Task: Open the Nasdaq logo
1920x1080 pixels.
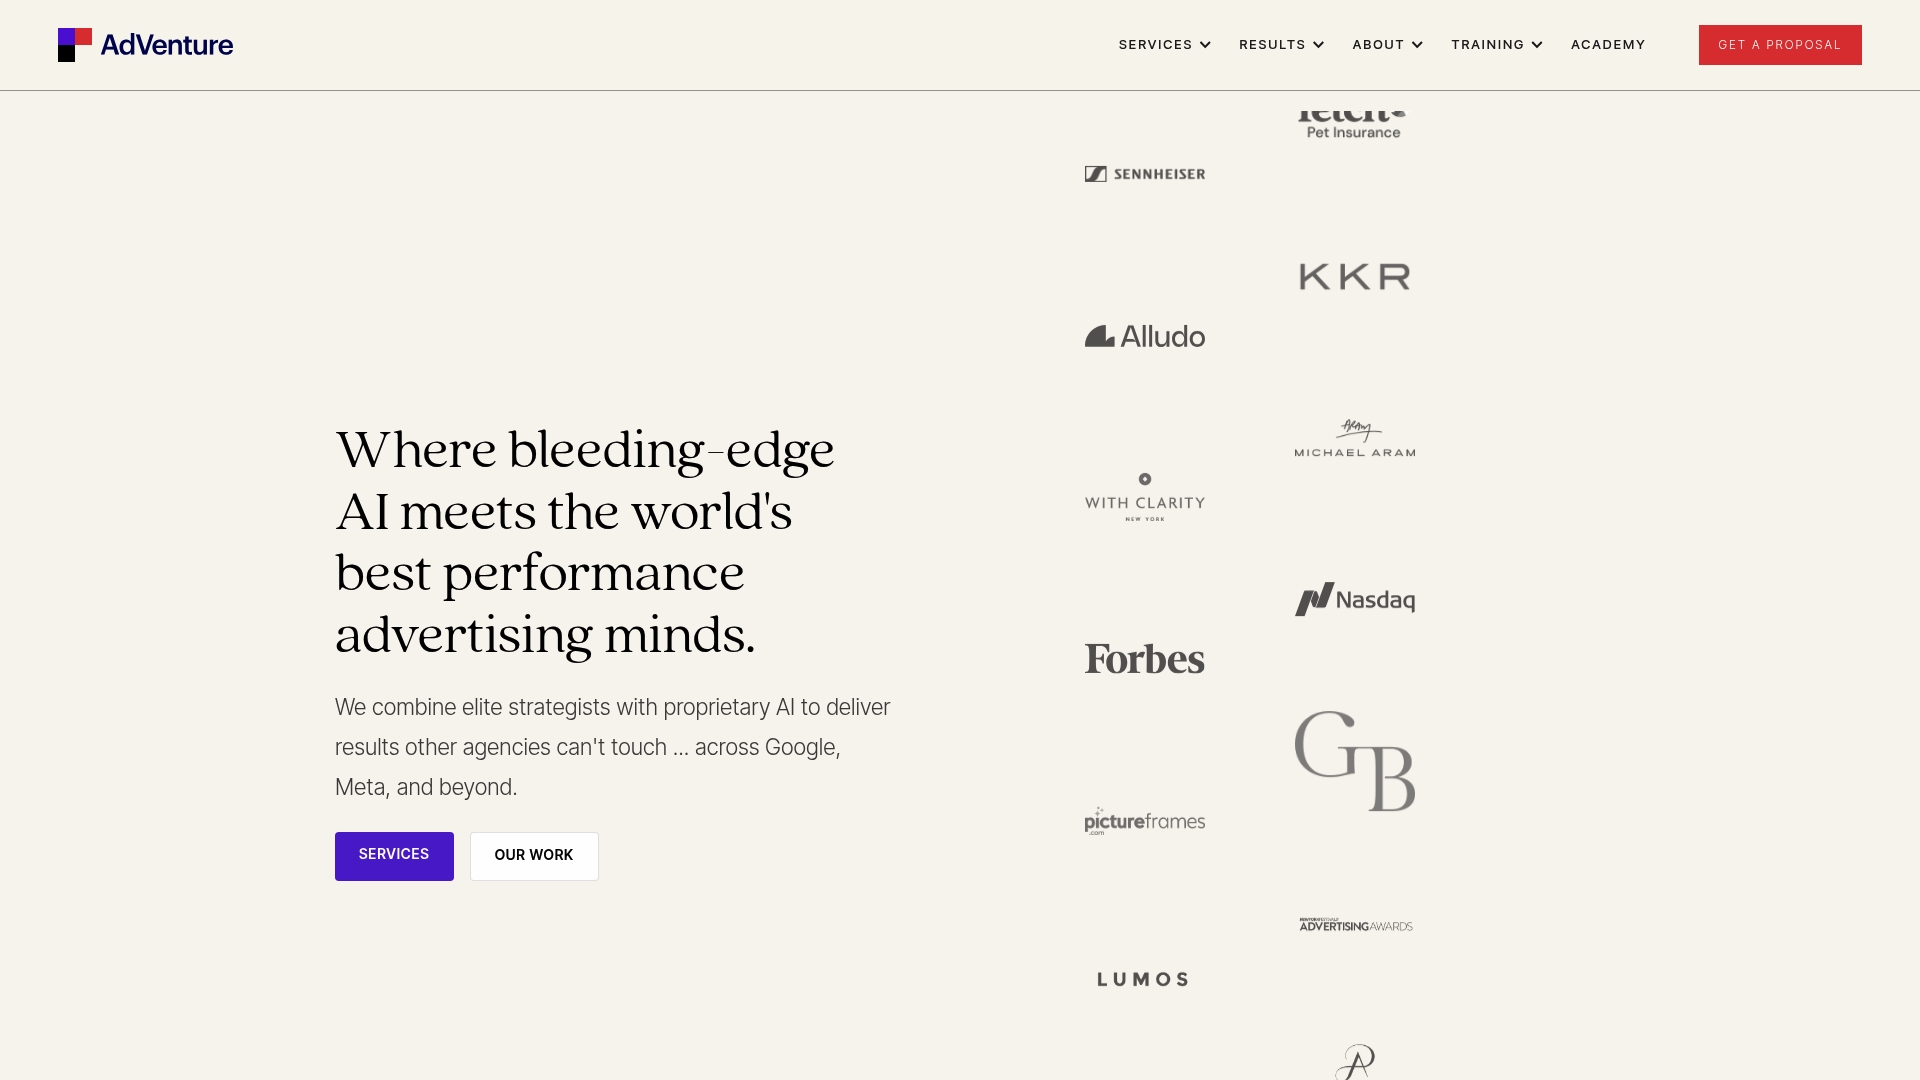Action: 1354,600
